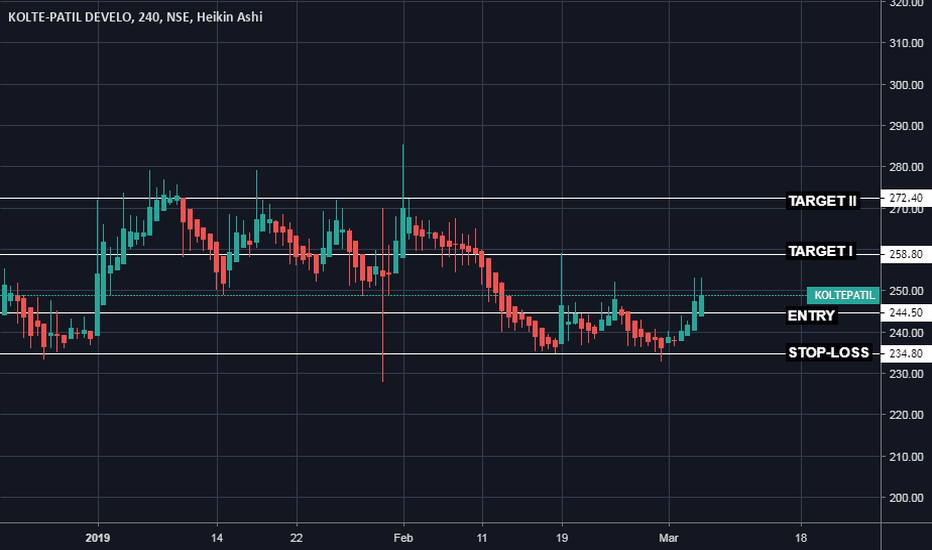932x550 pixels.
Task: Select the ENTRY label
Action: (x=811, y=315)
